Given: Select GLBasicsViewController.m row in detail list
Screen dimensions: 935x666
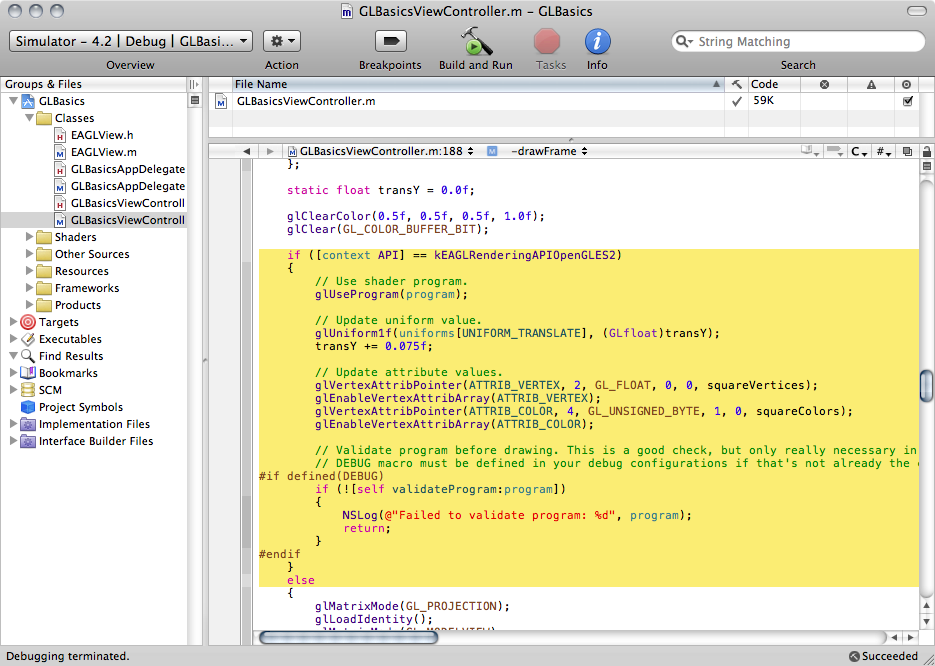Looking at the screenshot, I should [564, 101].
